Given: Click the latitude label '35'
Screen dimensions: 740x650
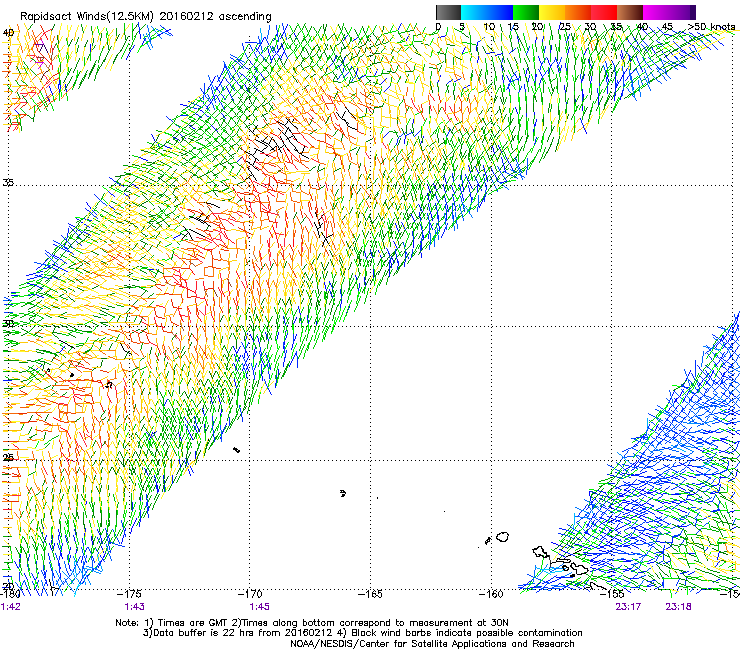Looking at the screenshot, I should pos(8,183).
